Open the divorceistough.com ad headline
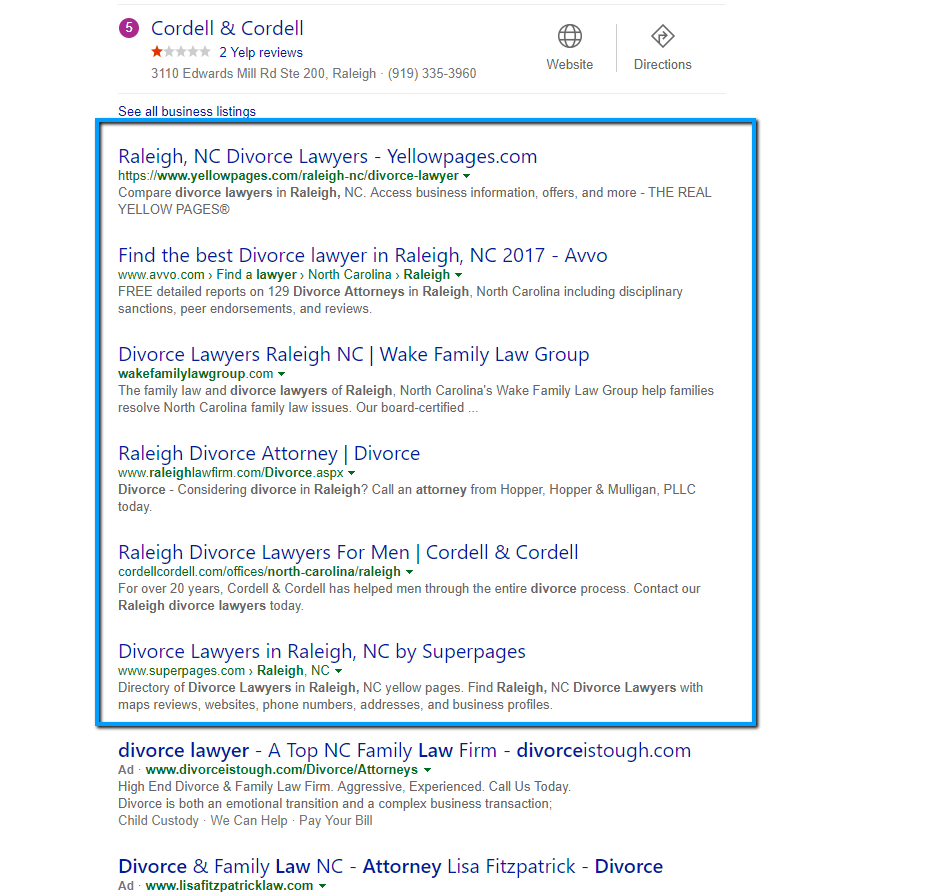The width and height of the screenshot is (927, 892). click(404, 751)
